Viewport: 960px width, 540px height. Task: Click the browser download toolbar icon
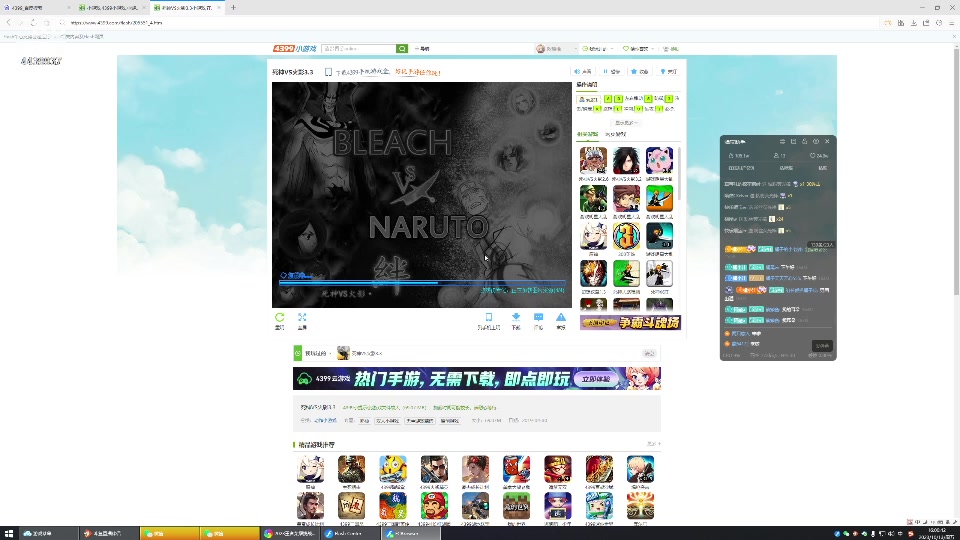[913, 23]
